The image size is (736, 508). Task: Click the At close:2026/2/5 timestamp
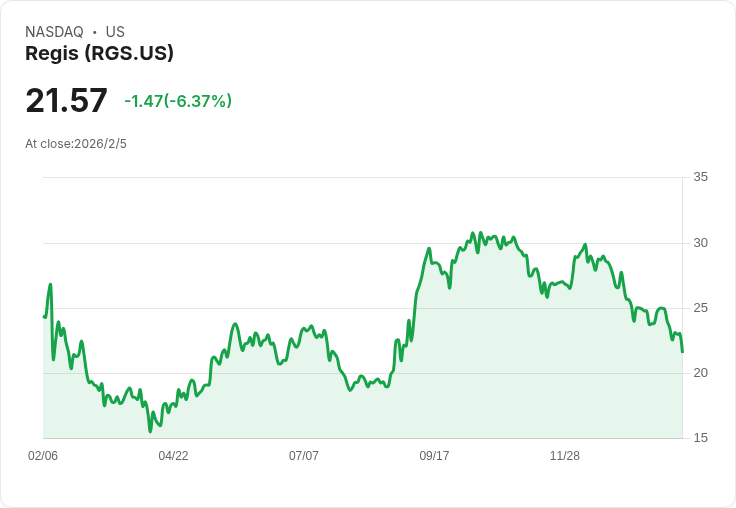pos(76,143)
